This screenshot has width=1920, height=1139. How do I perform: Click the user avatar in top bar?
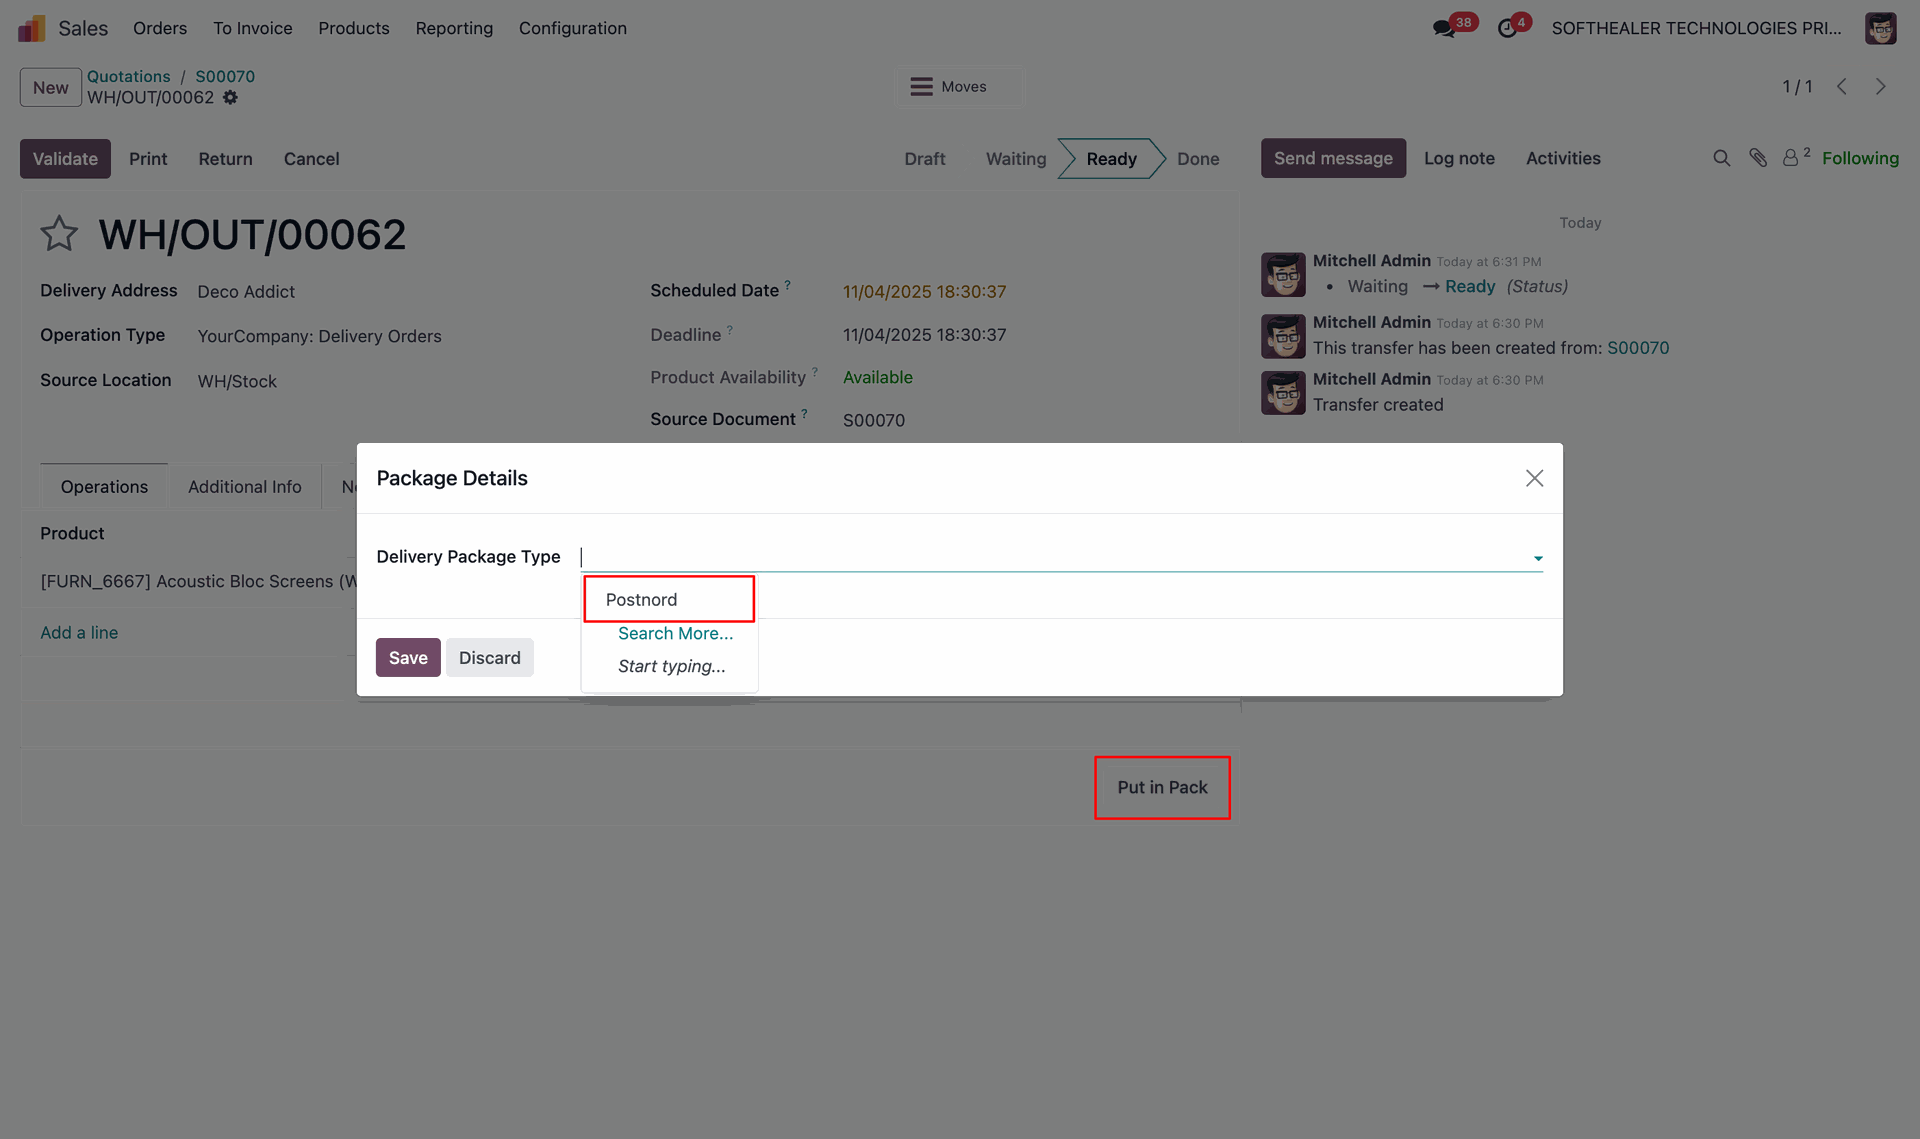(1880, 28)
